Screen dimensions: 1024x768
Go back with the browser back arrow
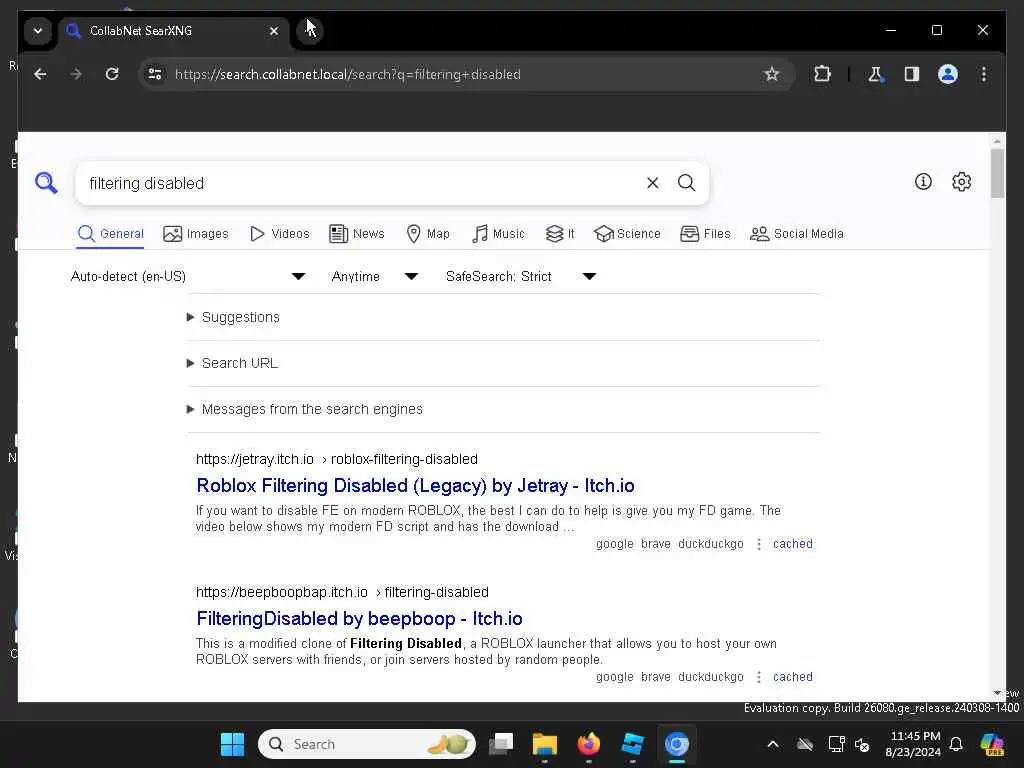pos(40,74)
